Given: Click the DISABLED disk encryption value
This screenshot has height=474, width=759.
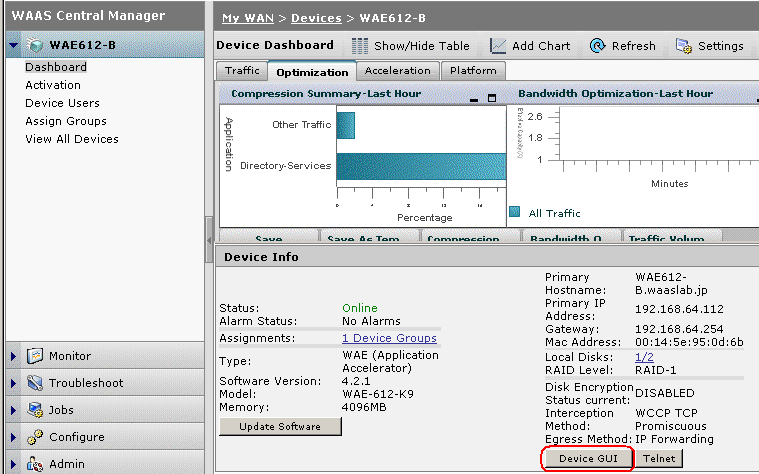Looking at the screenshot, I should tap(665, 393).
